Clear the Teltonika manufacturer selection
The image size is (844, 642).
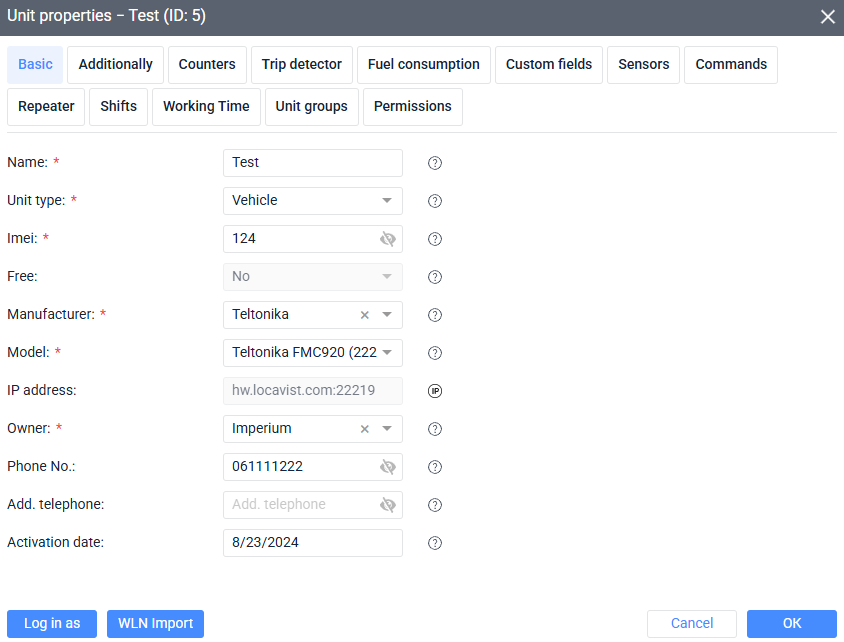[365, 315]
